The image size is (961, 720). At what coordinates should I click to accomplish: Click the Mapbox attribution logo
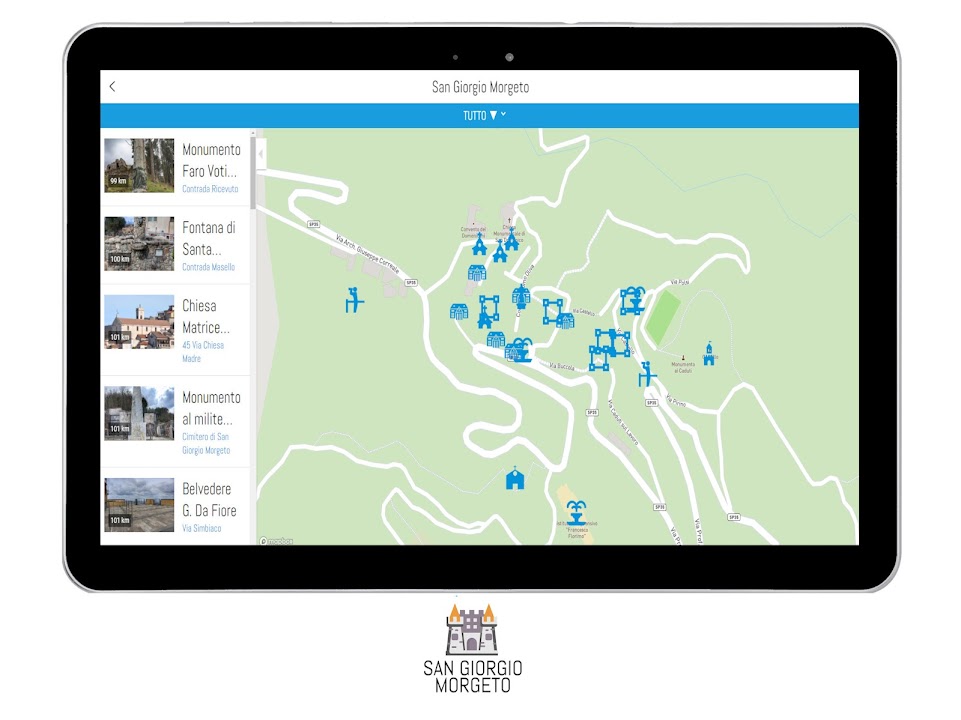pyautogui.click(x=277, y=541)
